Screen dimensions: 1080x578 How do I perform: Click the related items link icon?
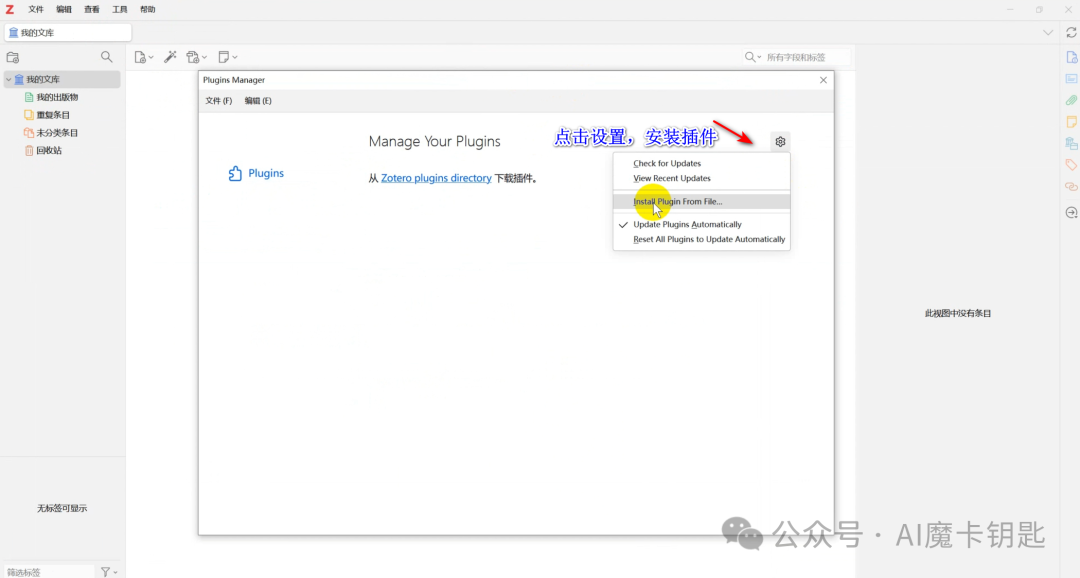(1071, 187)
